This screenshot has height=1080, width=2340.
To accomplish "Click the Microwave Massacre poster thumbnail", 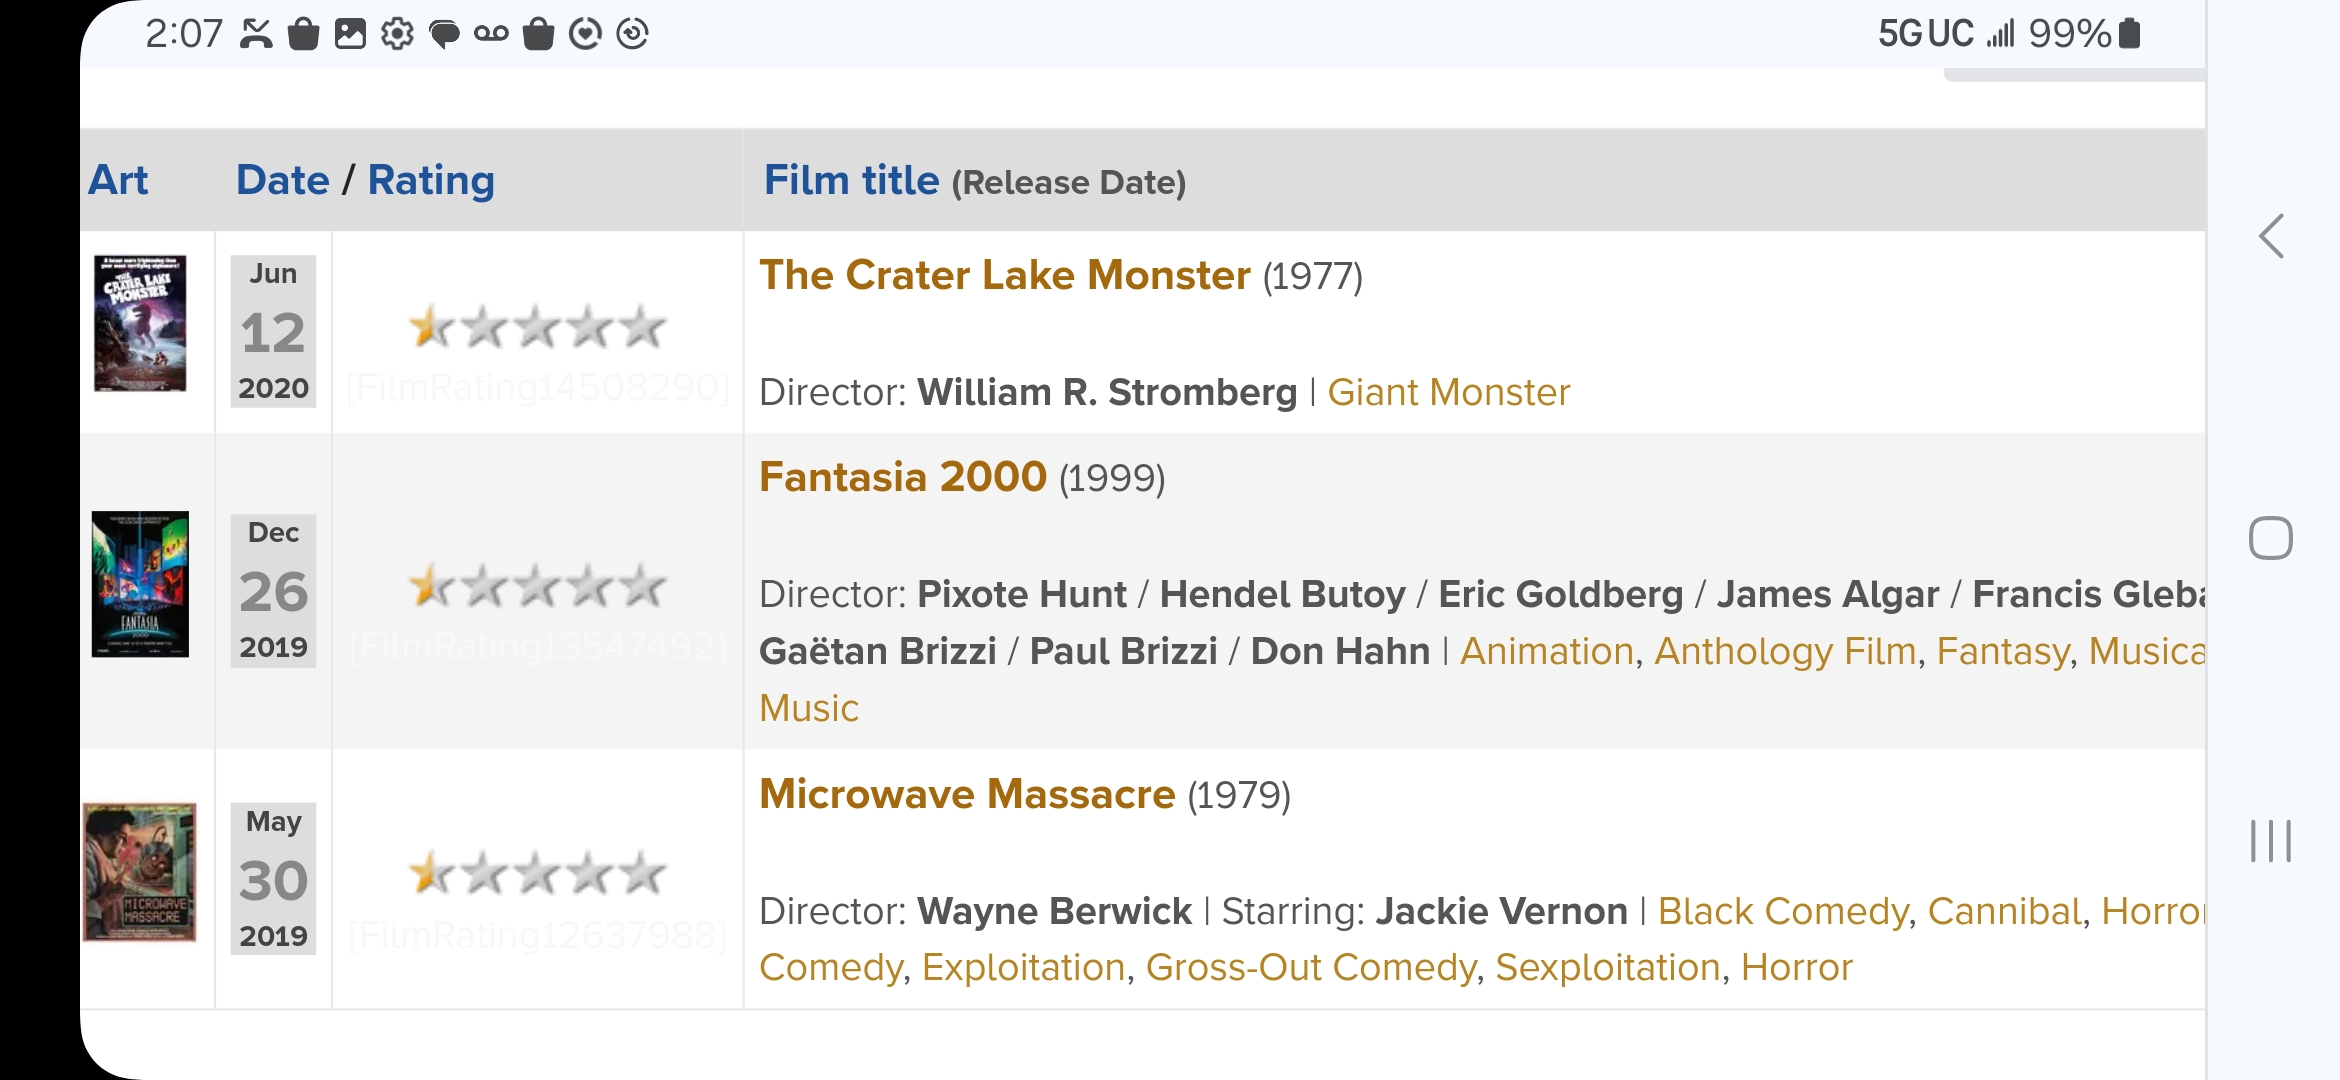I will (x=139, y=872).
